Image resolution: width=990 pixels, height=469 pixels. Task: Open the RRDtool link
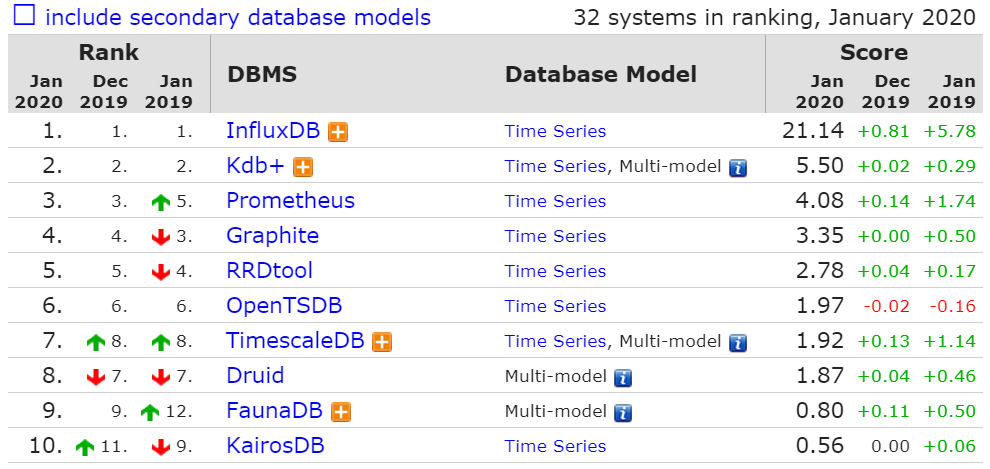(269, 271)
